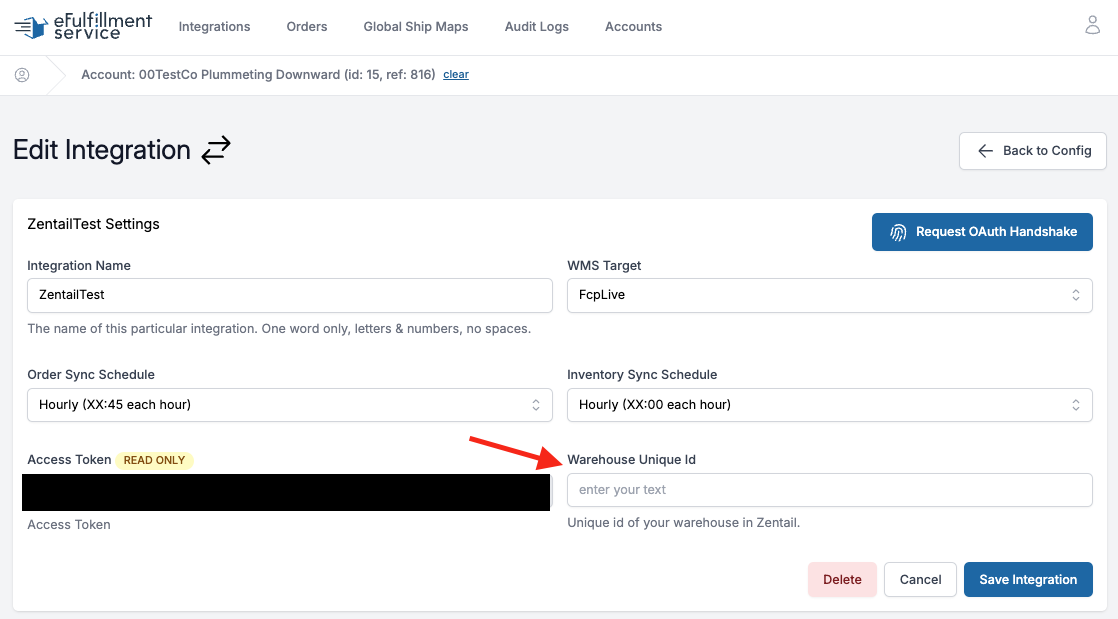Delete this integration with the Delete button
Image resolution: width=1118 pixels, height=619 pixels.
tap(842, 580)
